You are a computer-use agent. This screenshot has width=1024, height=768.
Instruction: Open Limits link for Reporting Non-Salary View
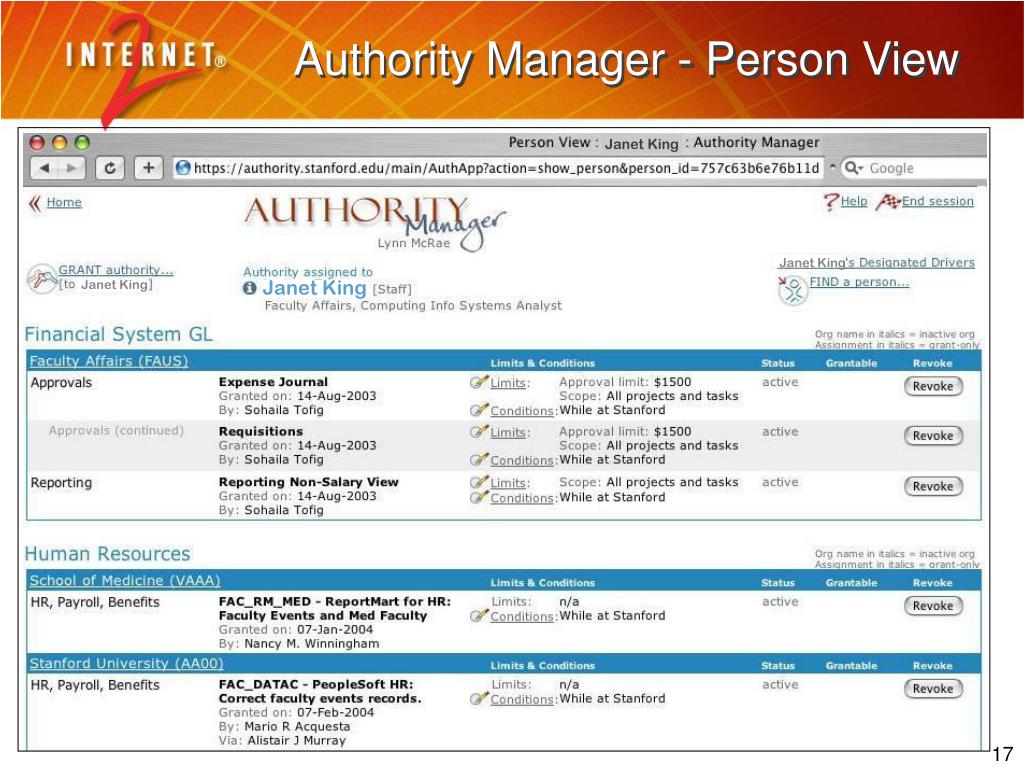(x=508, y=483)
